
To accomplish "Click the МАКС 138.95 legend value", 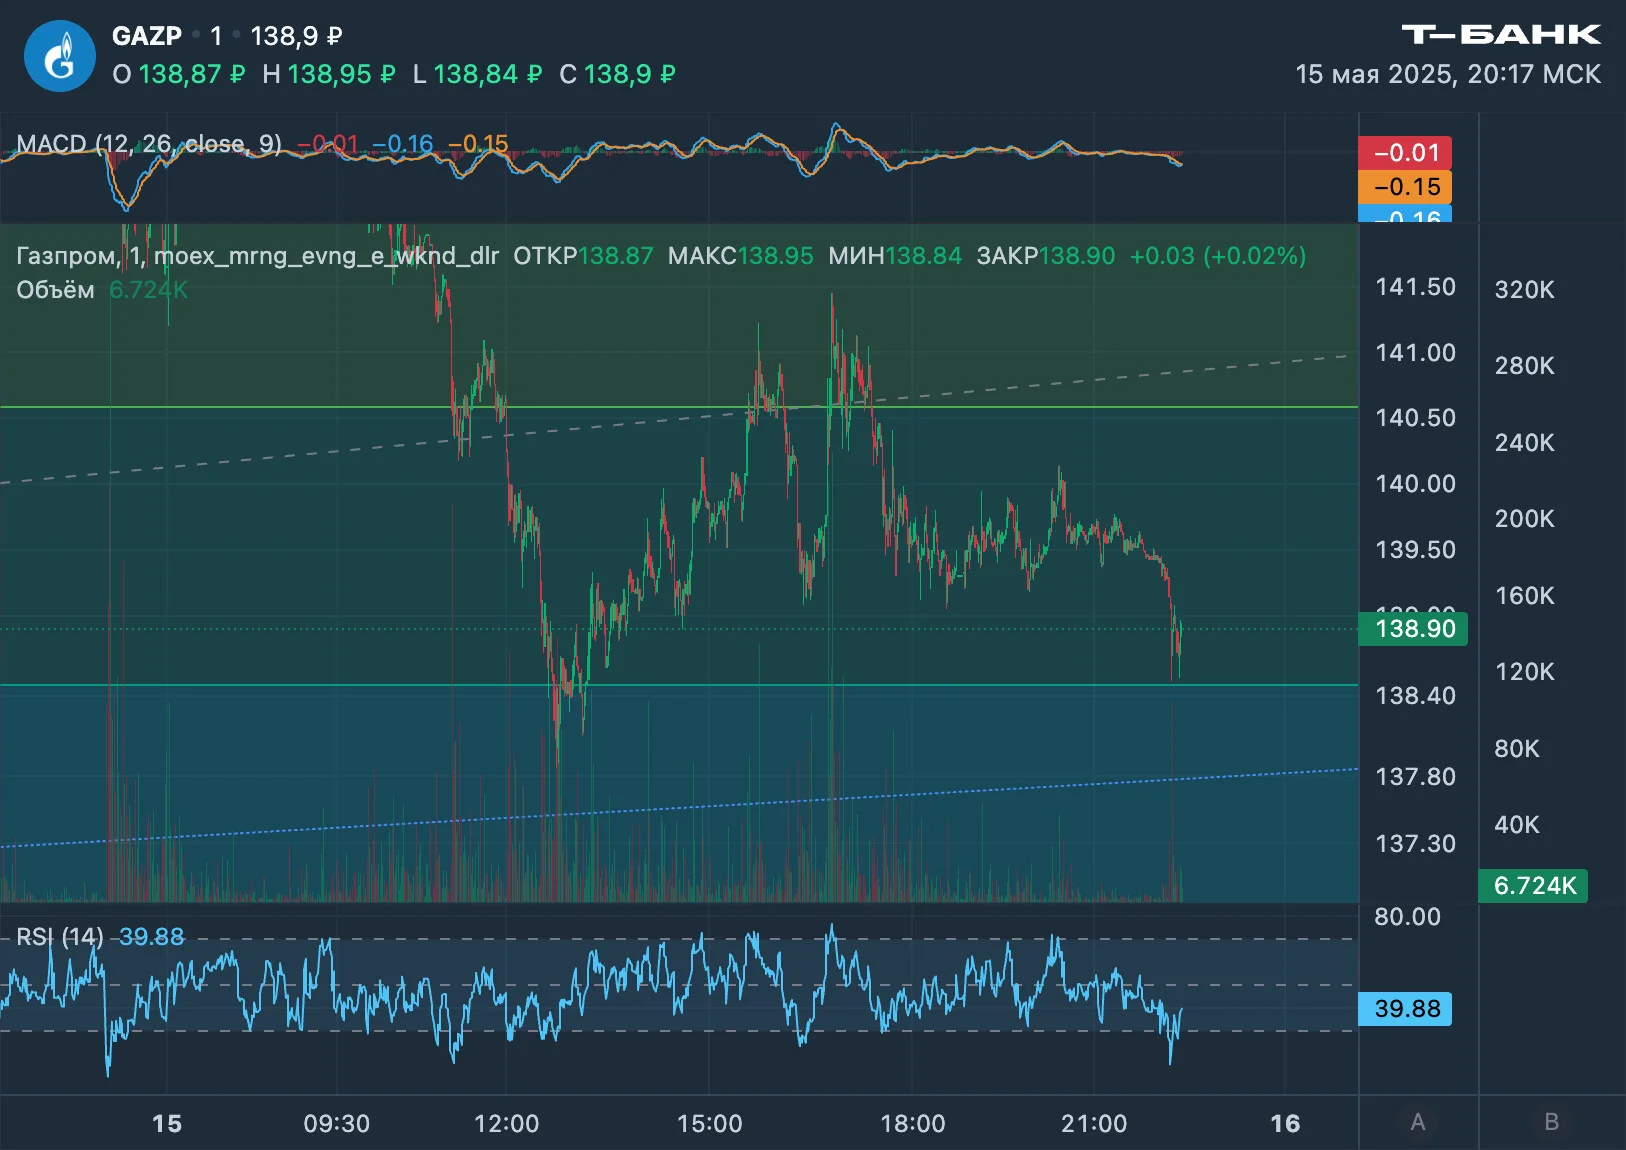I will [741, 256].
